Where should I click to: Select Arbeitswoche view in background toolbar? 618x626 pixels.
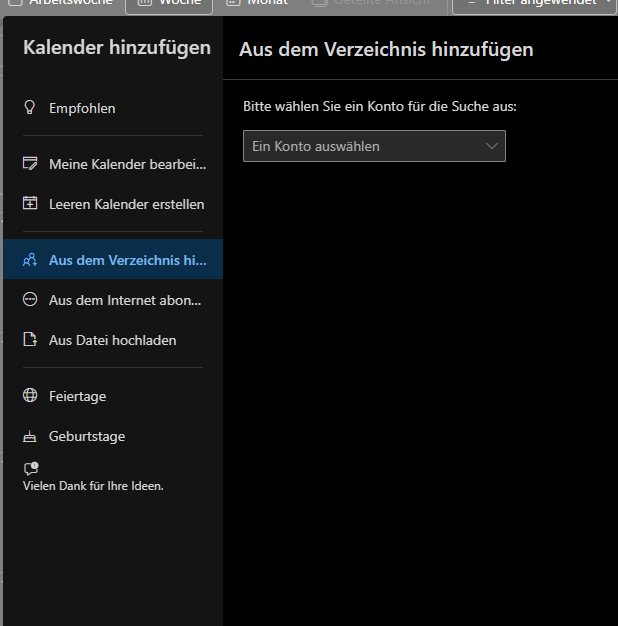tap(60, 4)
